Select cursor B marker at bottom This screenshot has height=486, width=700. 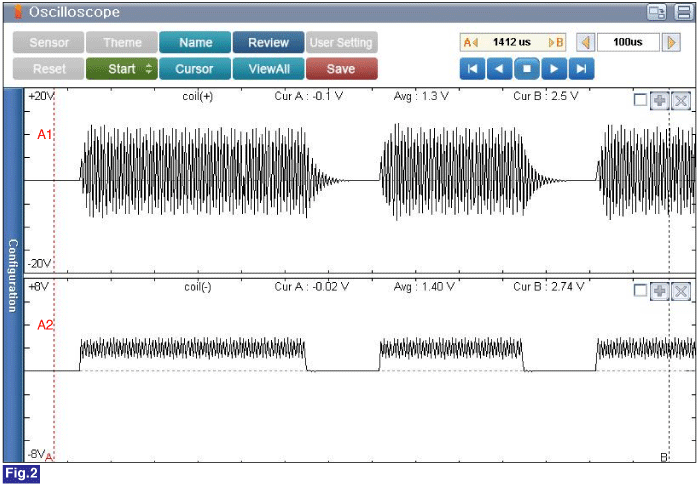(664, 457)
